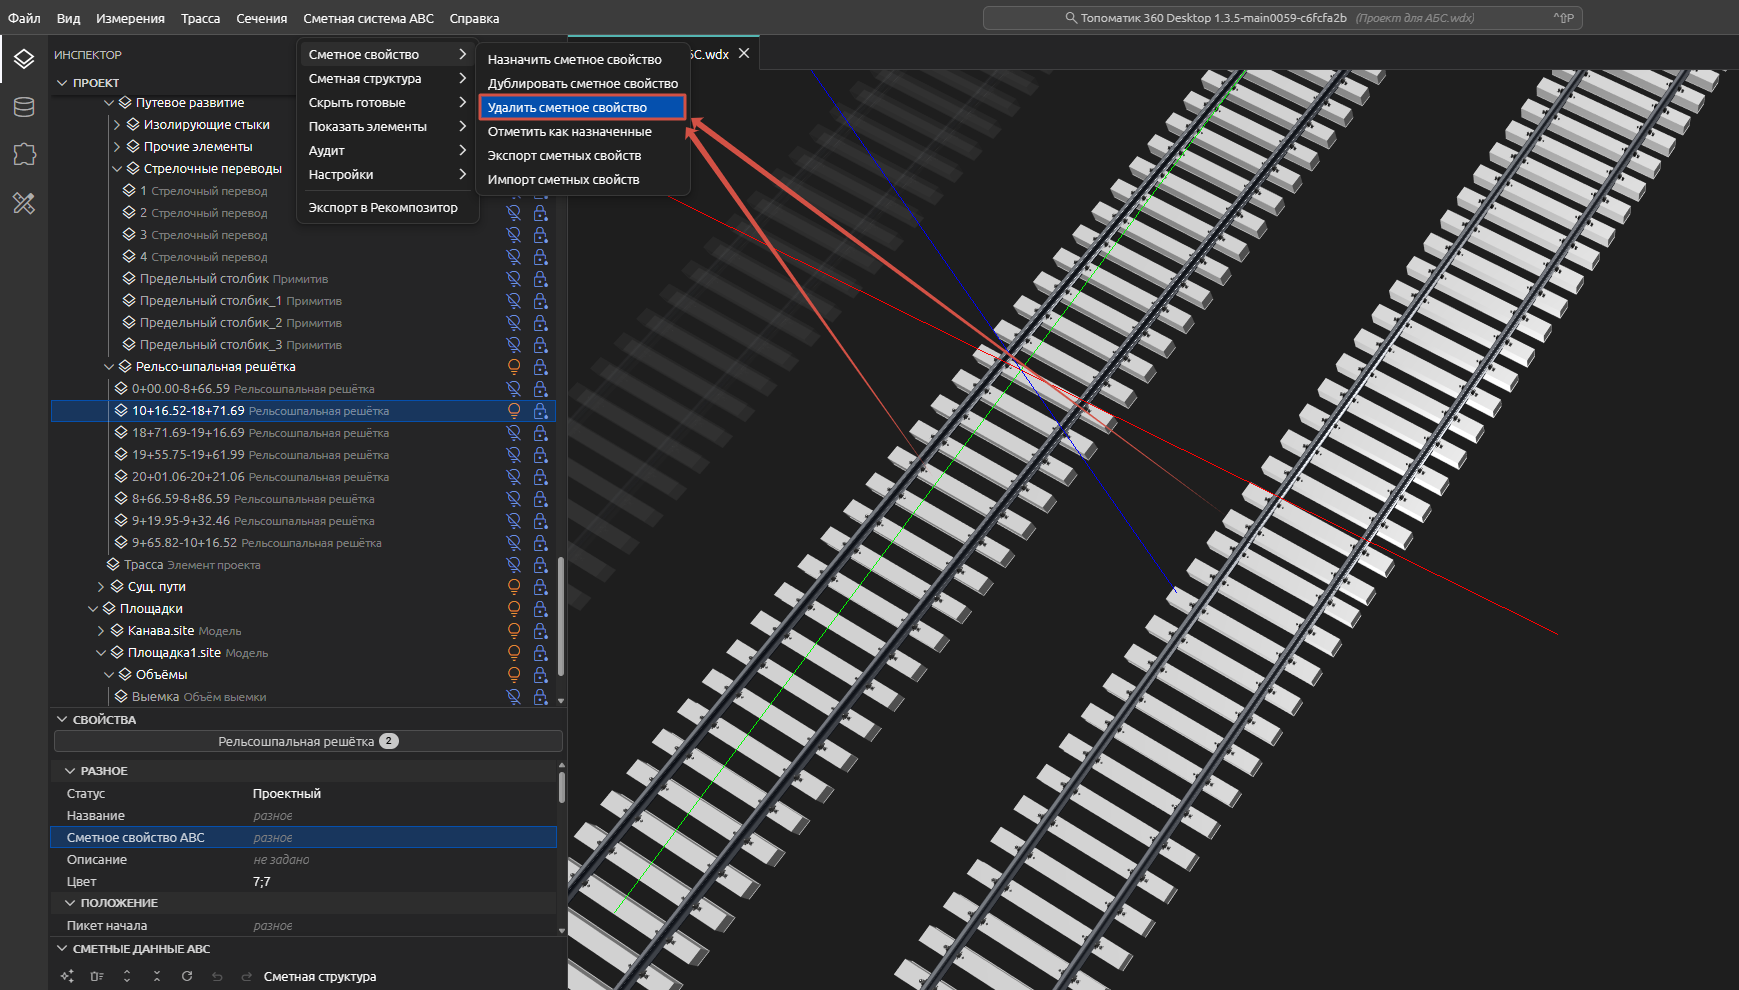The height and width of the screenshot is (990, 1739).
Task: Click lock icon for Выемка row
Action: pos(540,697)
